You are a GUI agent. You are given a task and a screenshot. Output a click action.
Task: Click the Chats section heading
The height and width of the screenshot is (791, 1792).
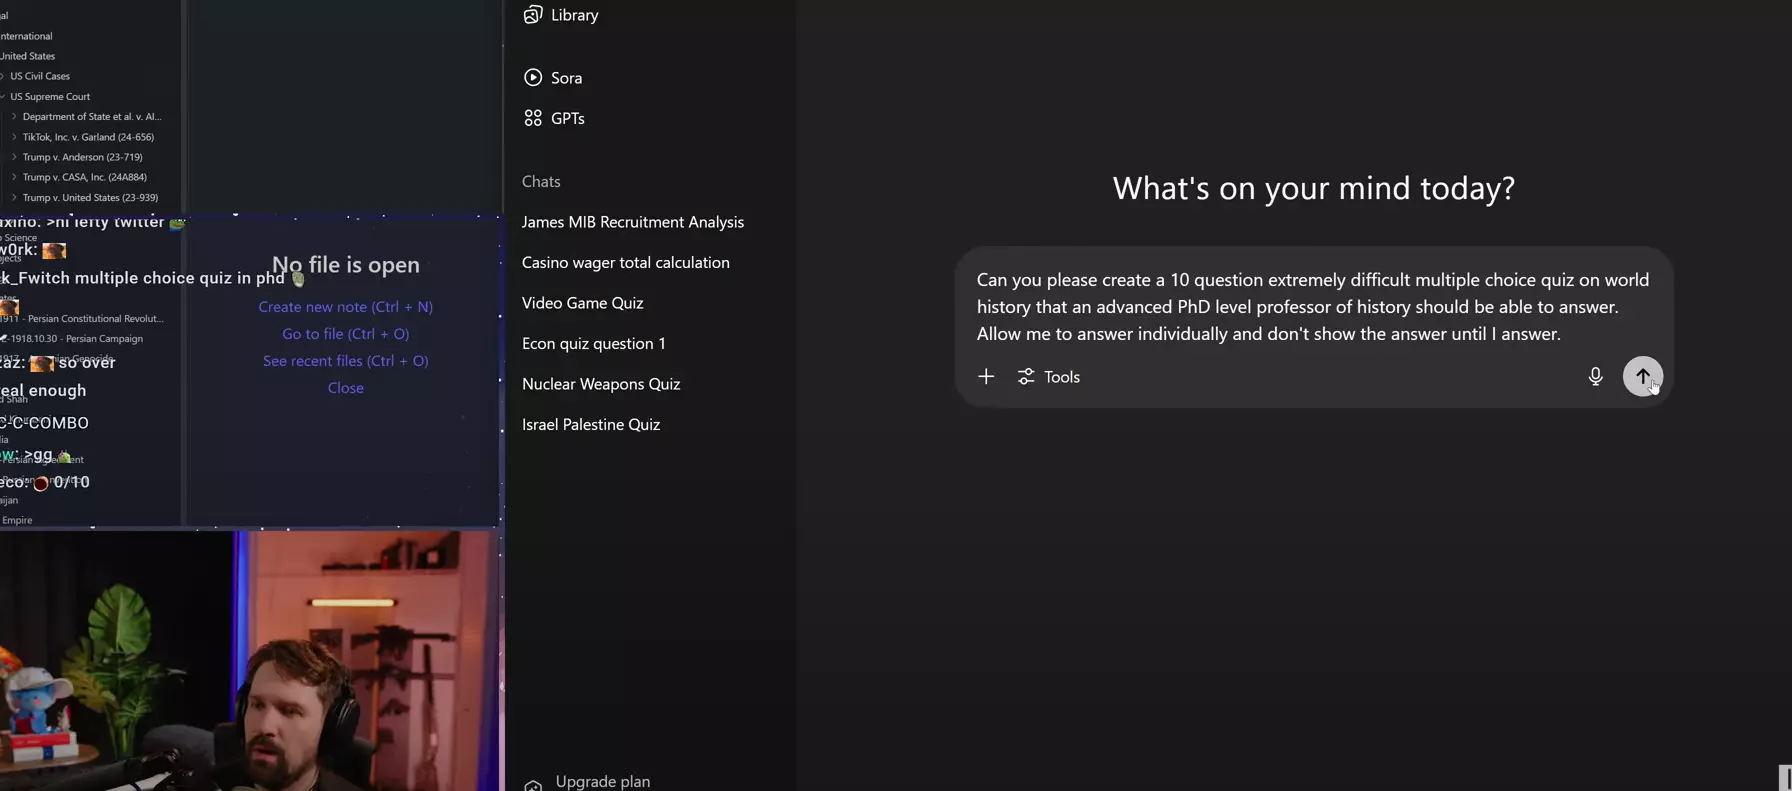click(x=541, y=182)
